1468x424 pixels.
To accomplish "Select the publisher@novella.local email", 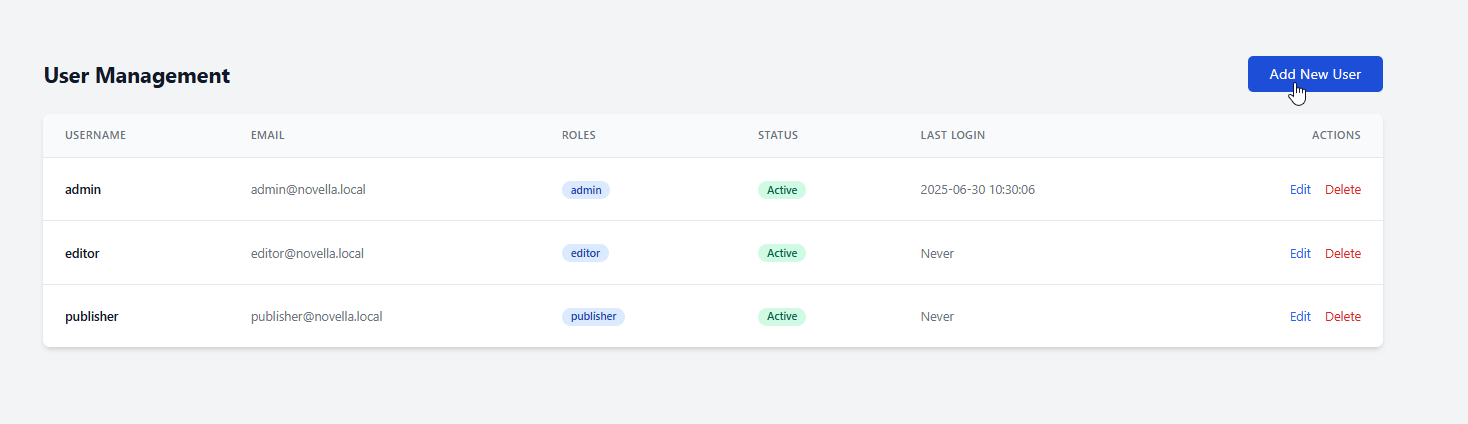I will click(x=316, y=317).
